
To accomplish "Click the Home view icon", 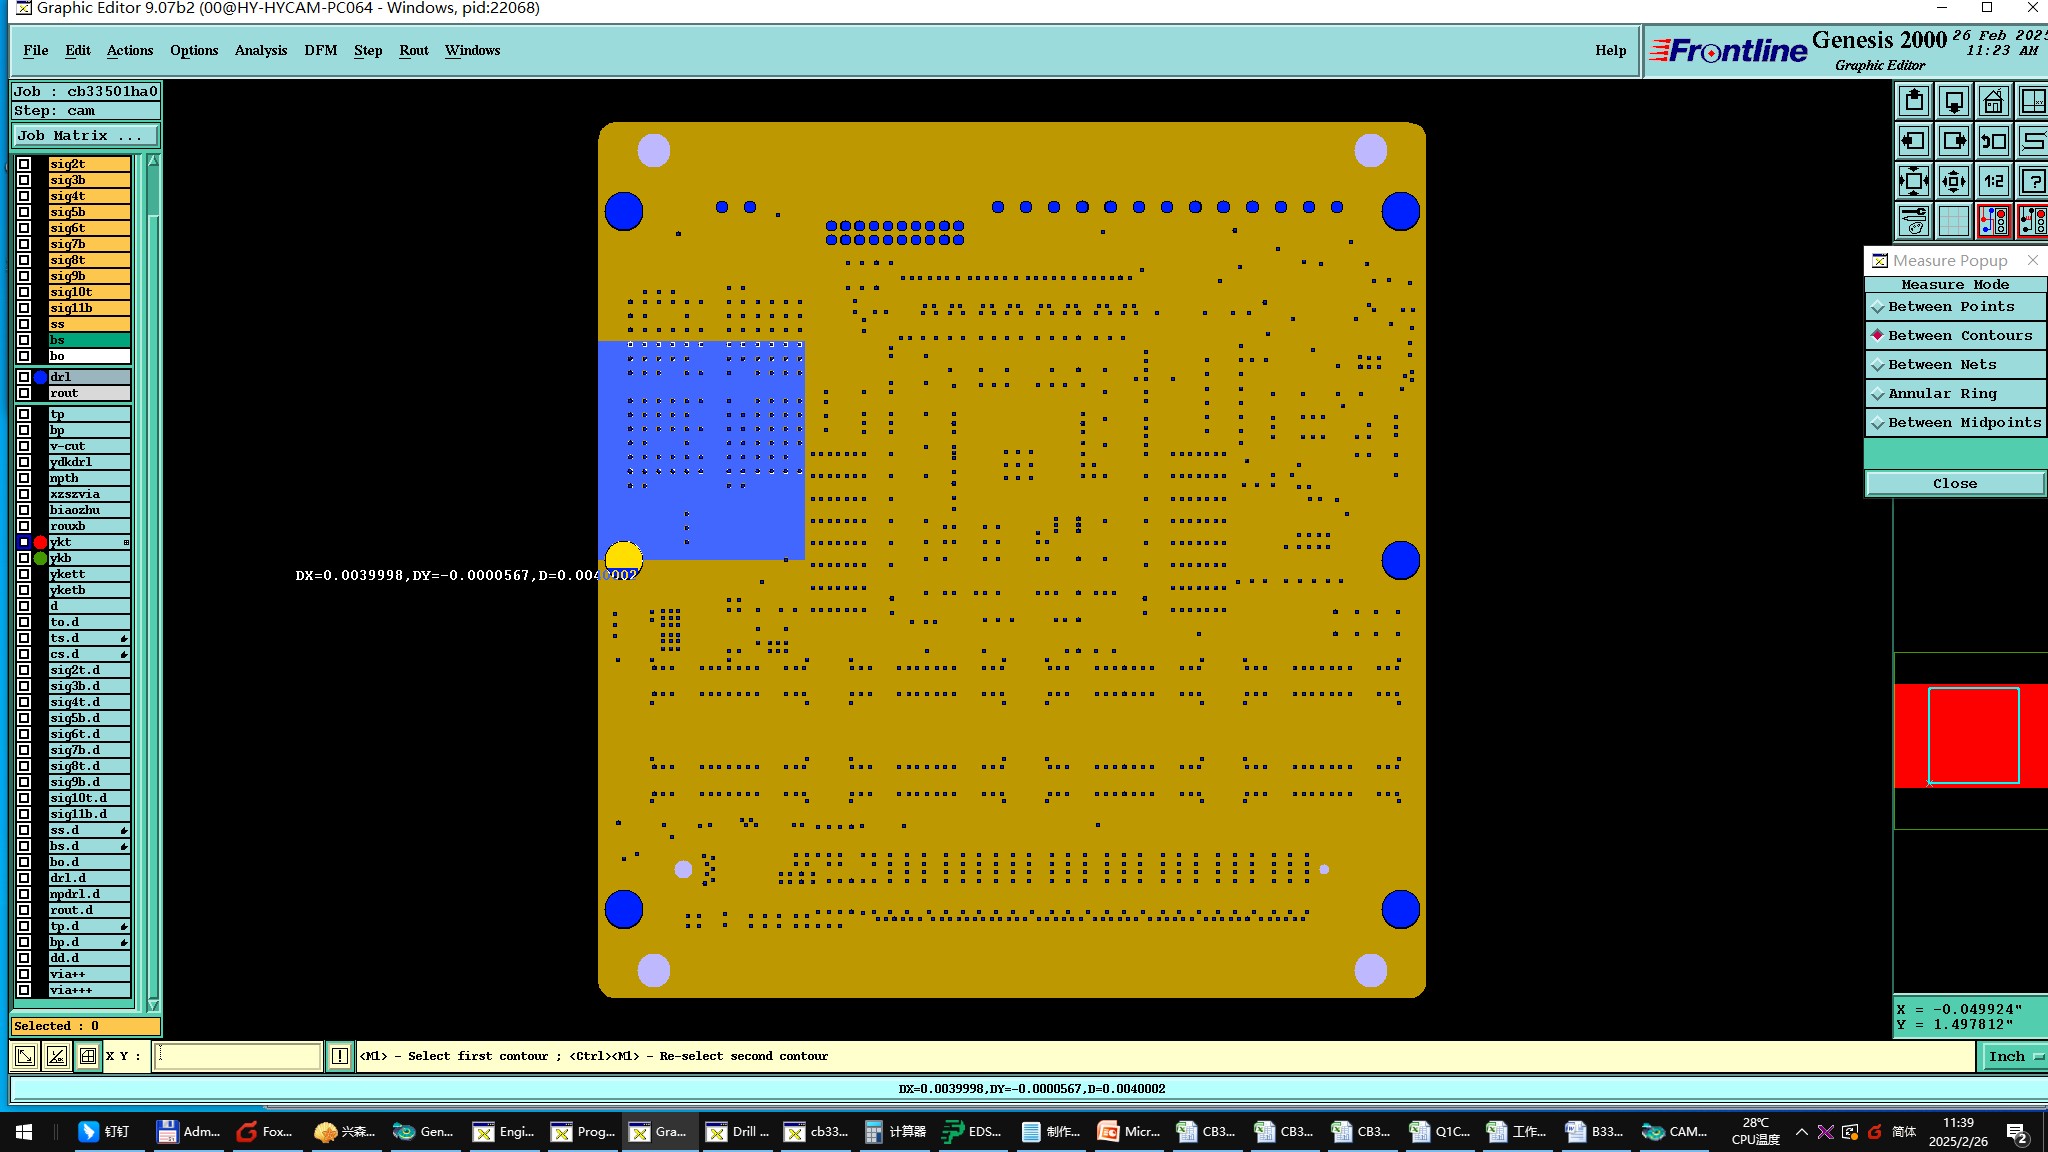I will (x=1993, y=101).
